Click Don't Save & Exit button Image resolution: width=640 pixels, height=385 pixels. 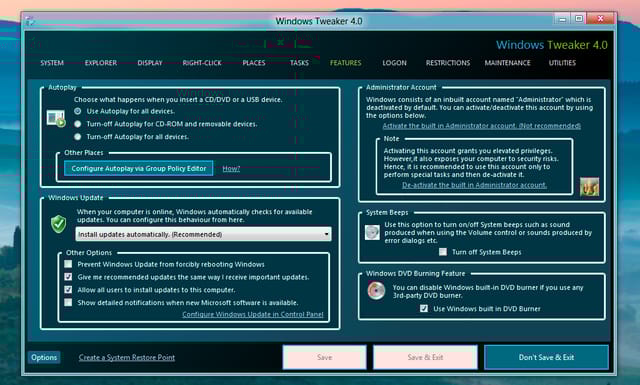coord(546,357)
